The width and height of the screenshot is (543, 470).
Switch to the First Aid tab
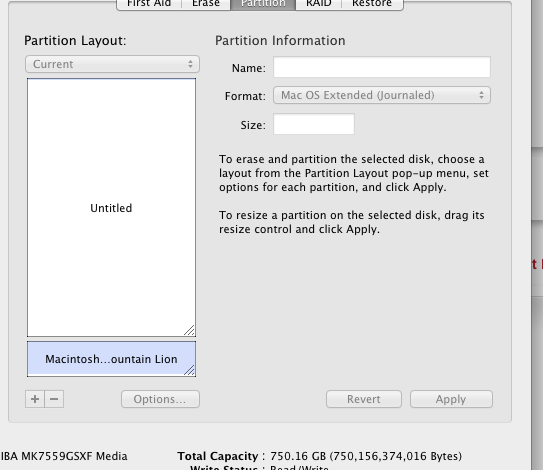[149, 4]
